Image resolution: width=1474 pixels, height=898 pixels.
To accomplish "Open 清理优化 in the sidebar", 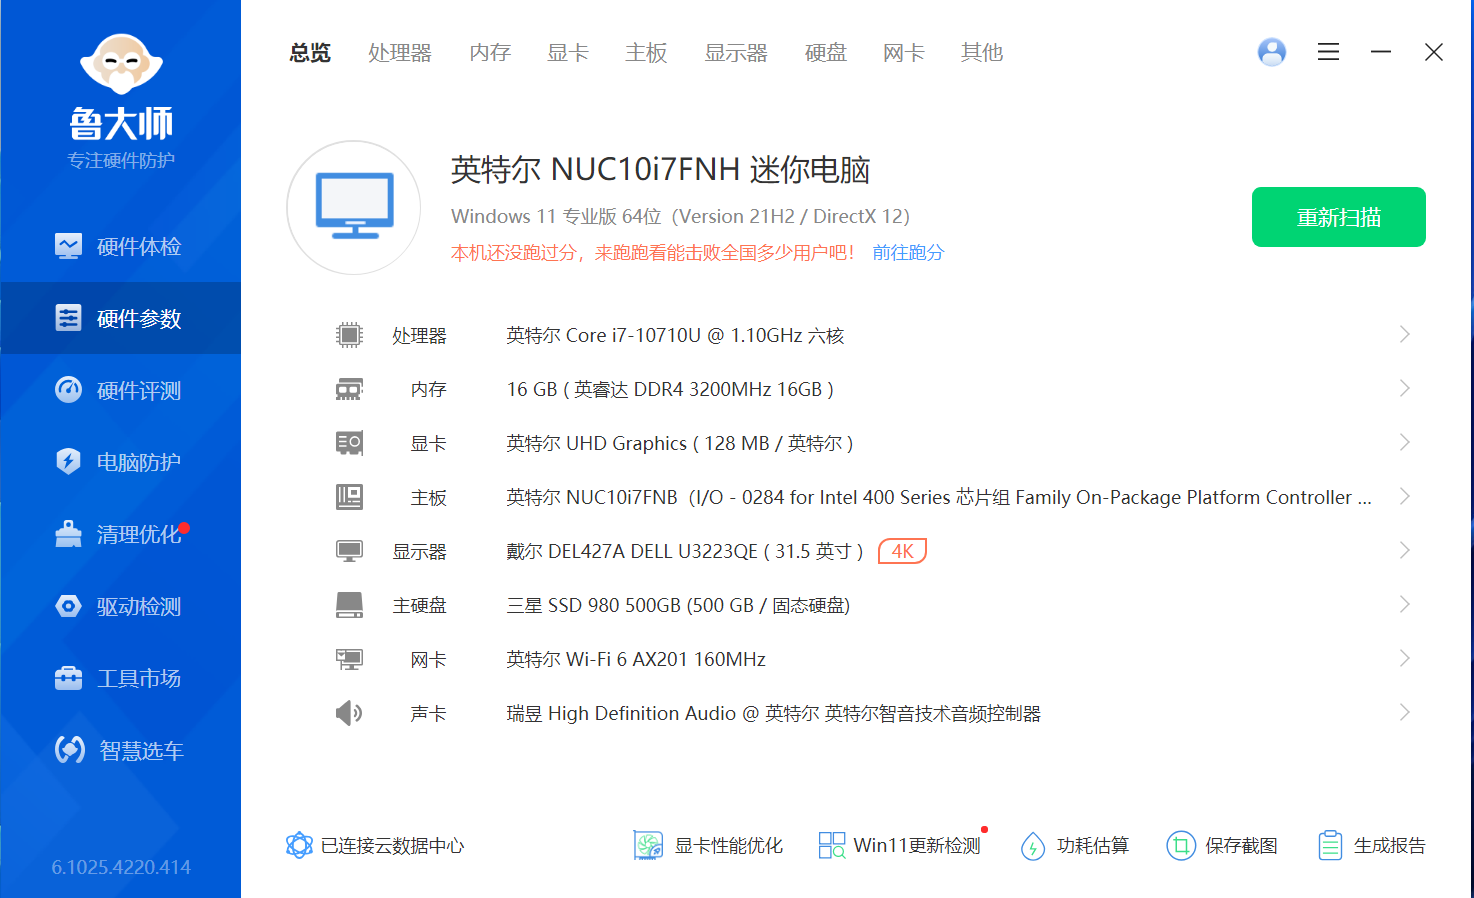I will [120, 534].
